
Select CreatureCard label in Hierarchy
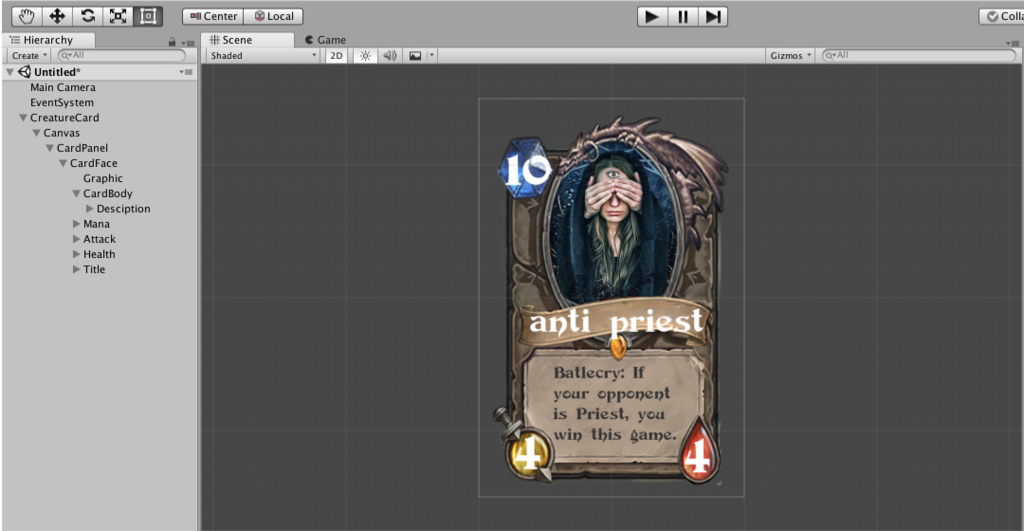tap(65, 118)
